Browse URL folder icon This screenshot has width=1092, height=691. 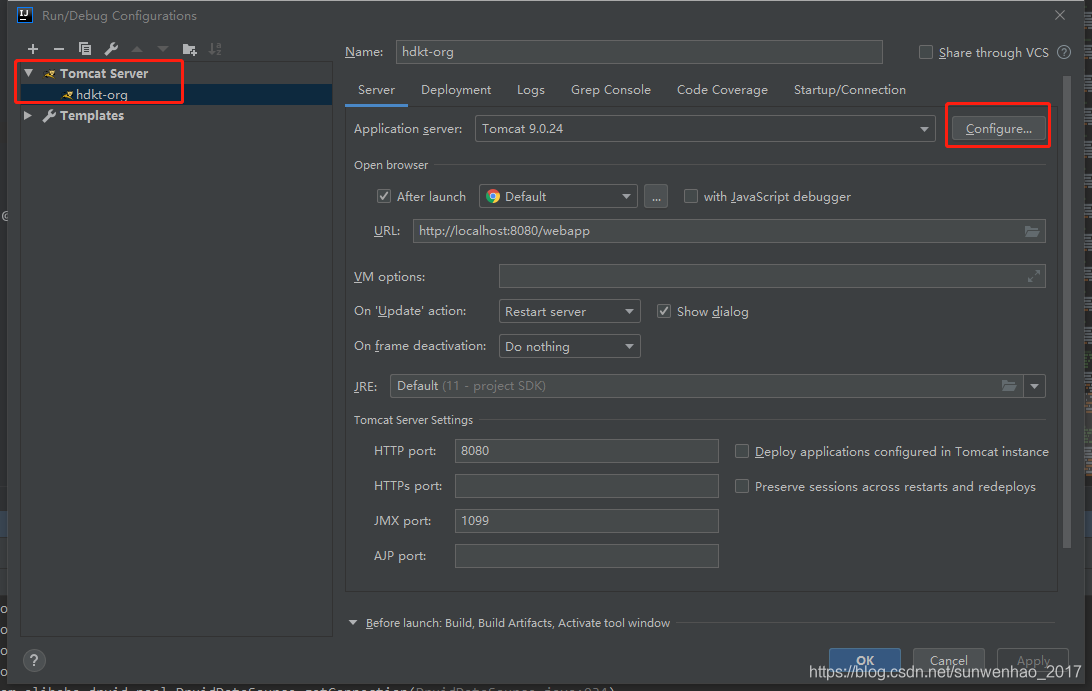click(x=1032, y=231)
